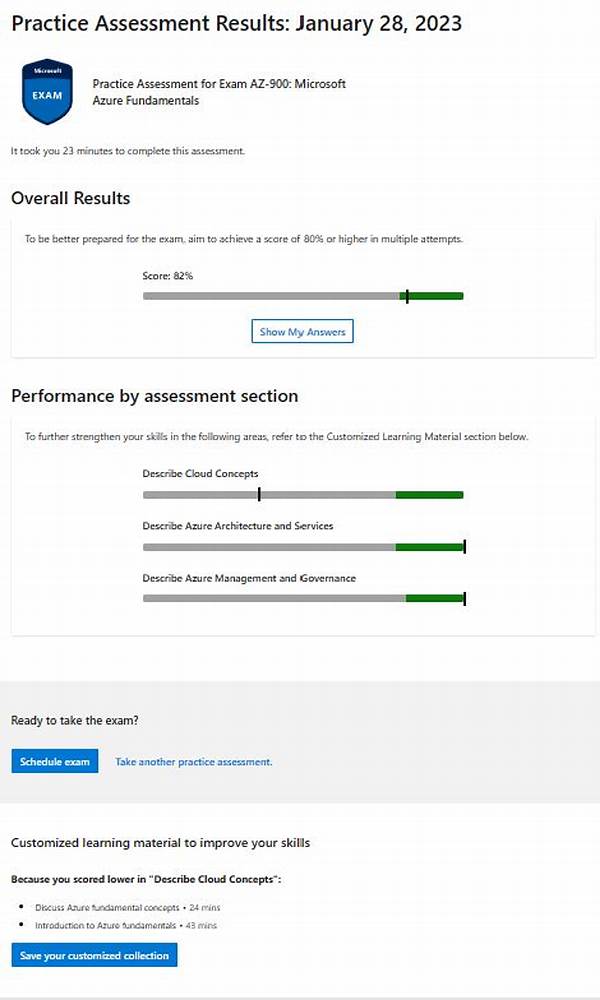Click the Describe Cloud Concepts progress bar

coord(303,495)
